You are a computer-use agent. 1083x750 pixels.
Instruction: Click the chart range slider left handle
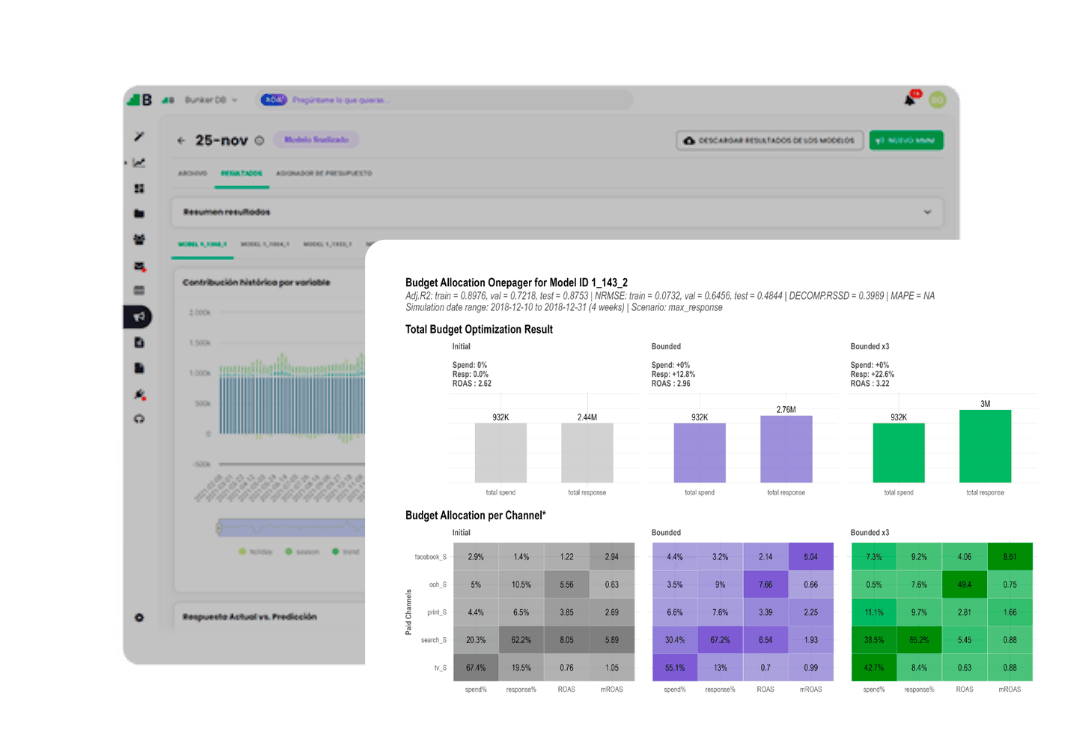(x=219, y=528)
